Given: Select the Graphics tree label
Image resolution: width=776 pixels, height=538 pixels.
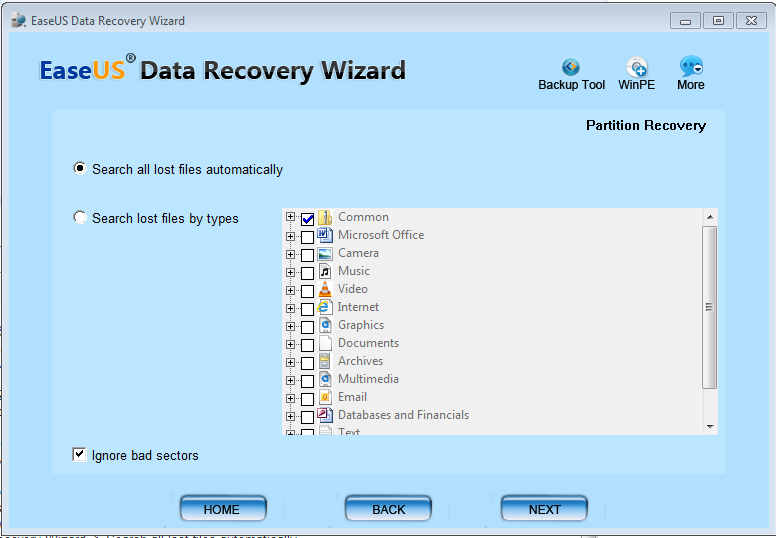Looking at the screenshot, I should tap(361, 325).
